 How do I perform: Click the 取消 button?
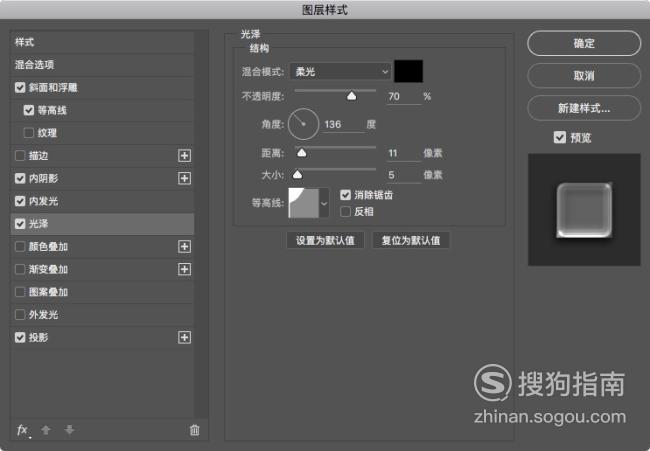[584, 75]
